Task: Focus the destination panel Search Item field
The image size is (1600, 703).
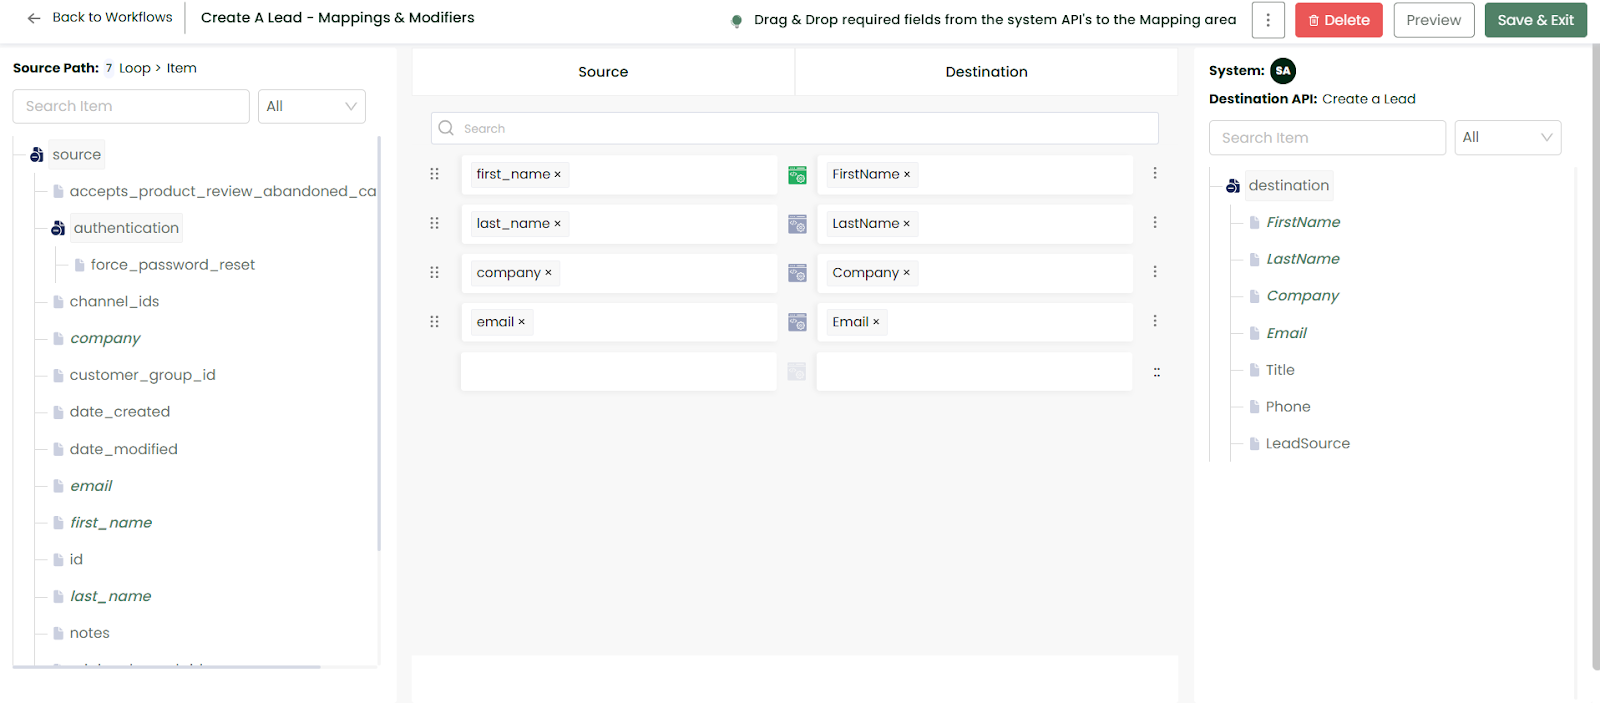Action: 1327,138
